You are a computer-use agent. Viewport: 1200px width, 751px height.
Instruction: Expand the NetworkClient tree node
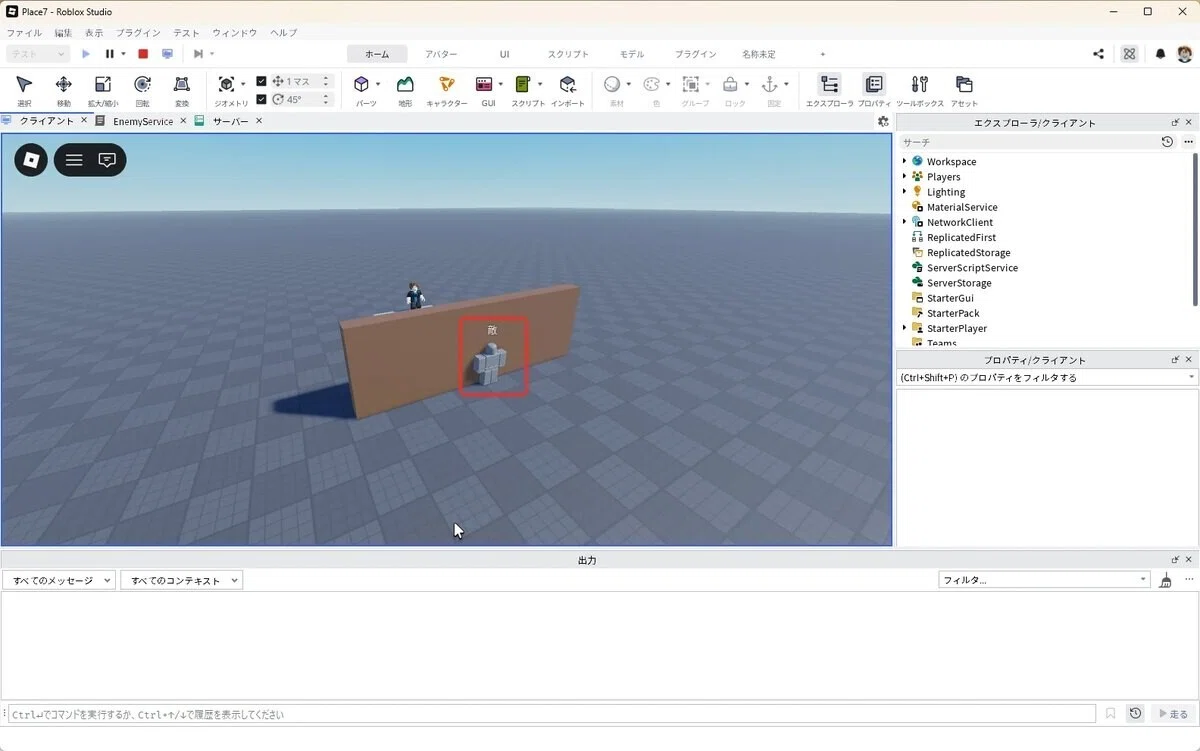[905, 222]
